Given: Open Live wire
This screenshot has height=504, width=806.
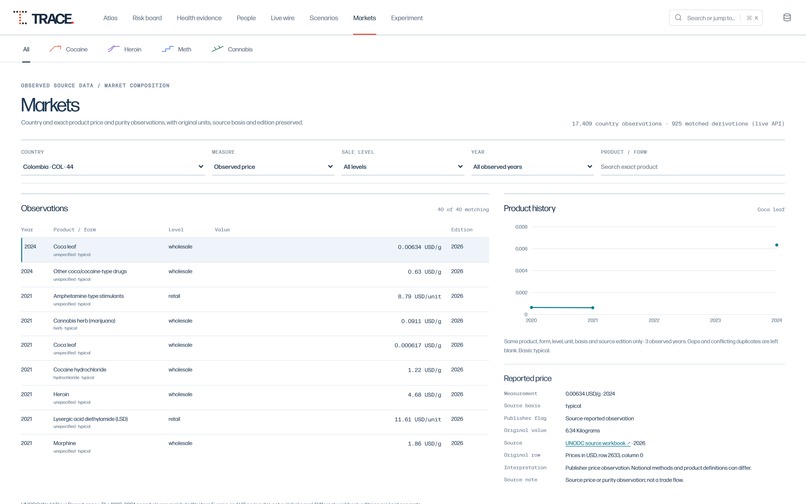Looking at the screenshot, I should click(x=282, y=18).
